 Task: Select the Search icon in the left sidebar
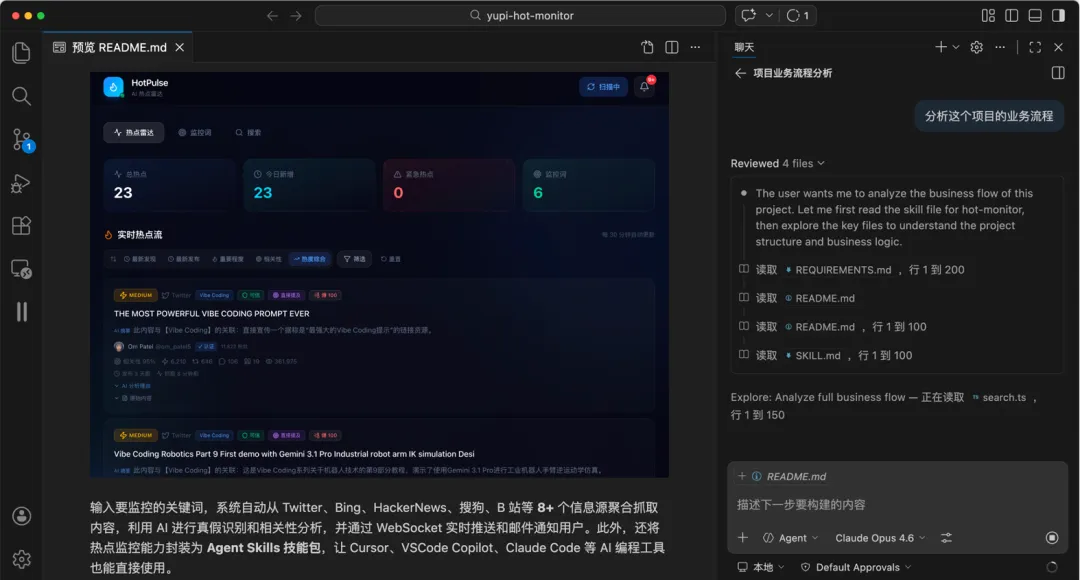coord(21,97)
